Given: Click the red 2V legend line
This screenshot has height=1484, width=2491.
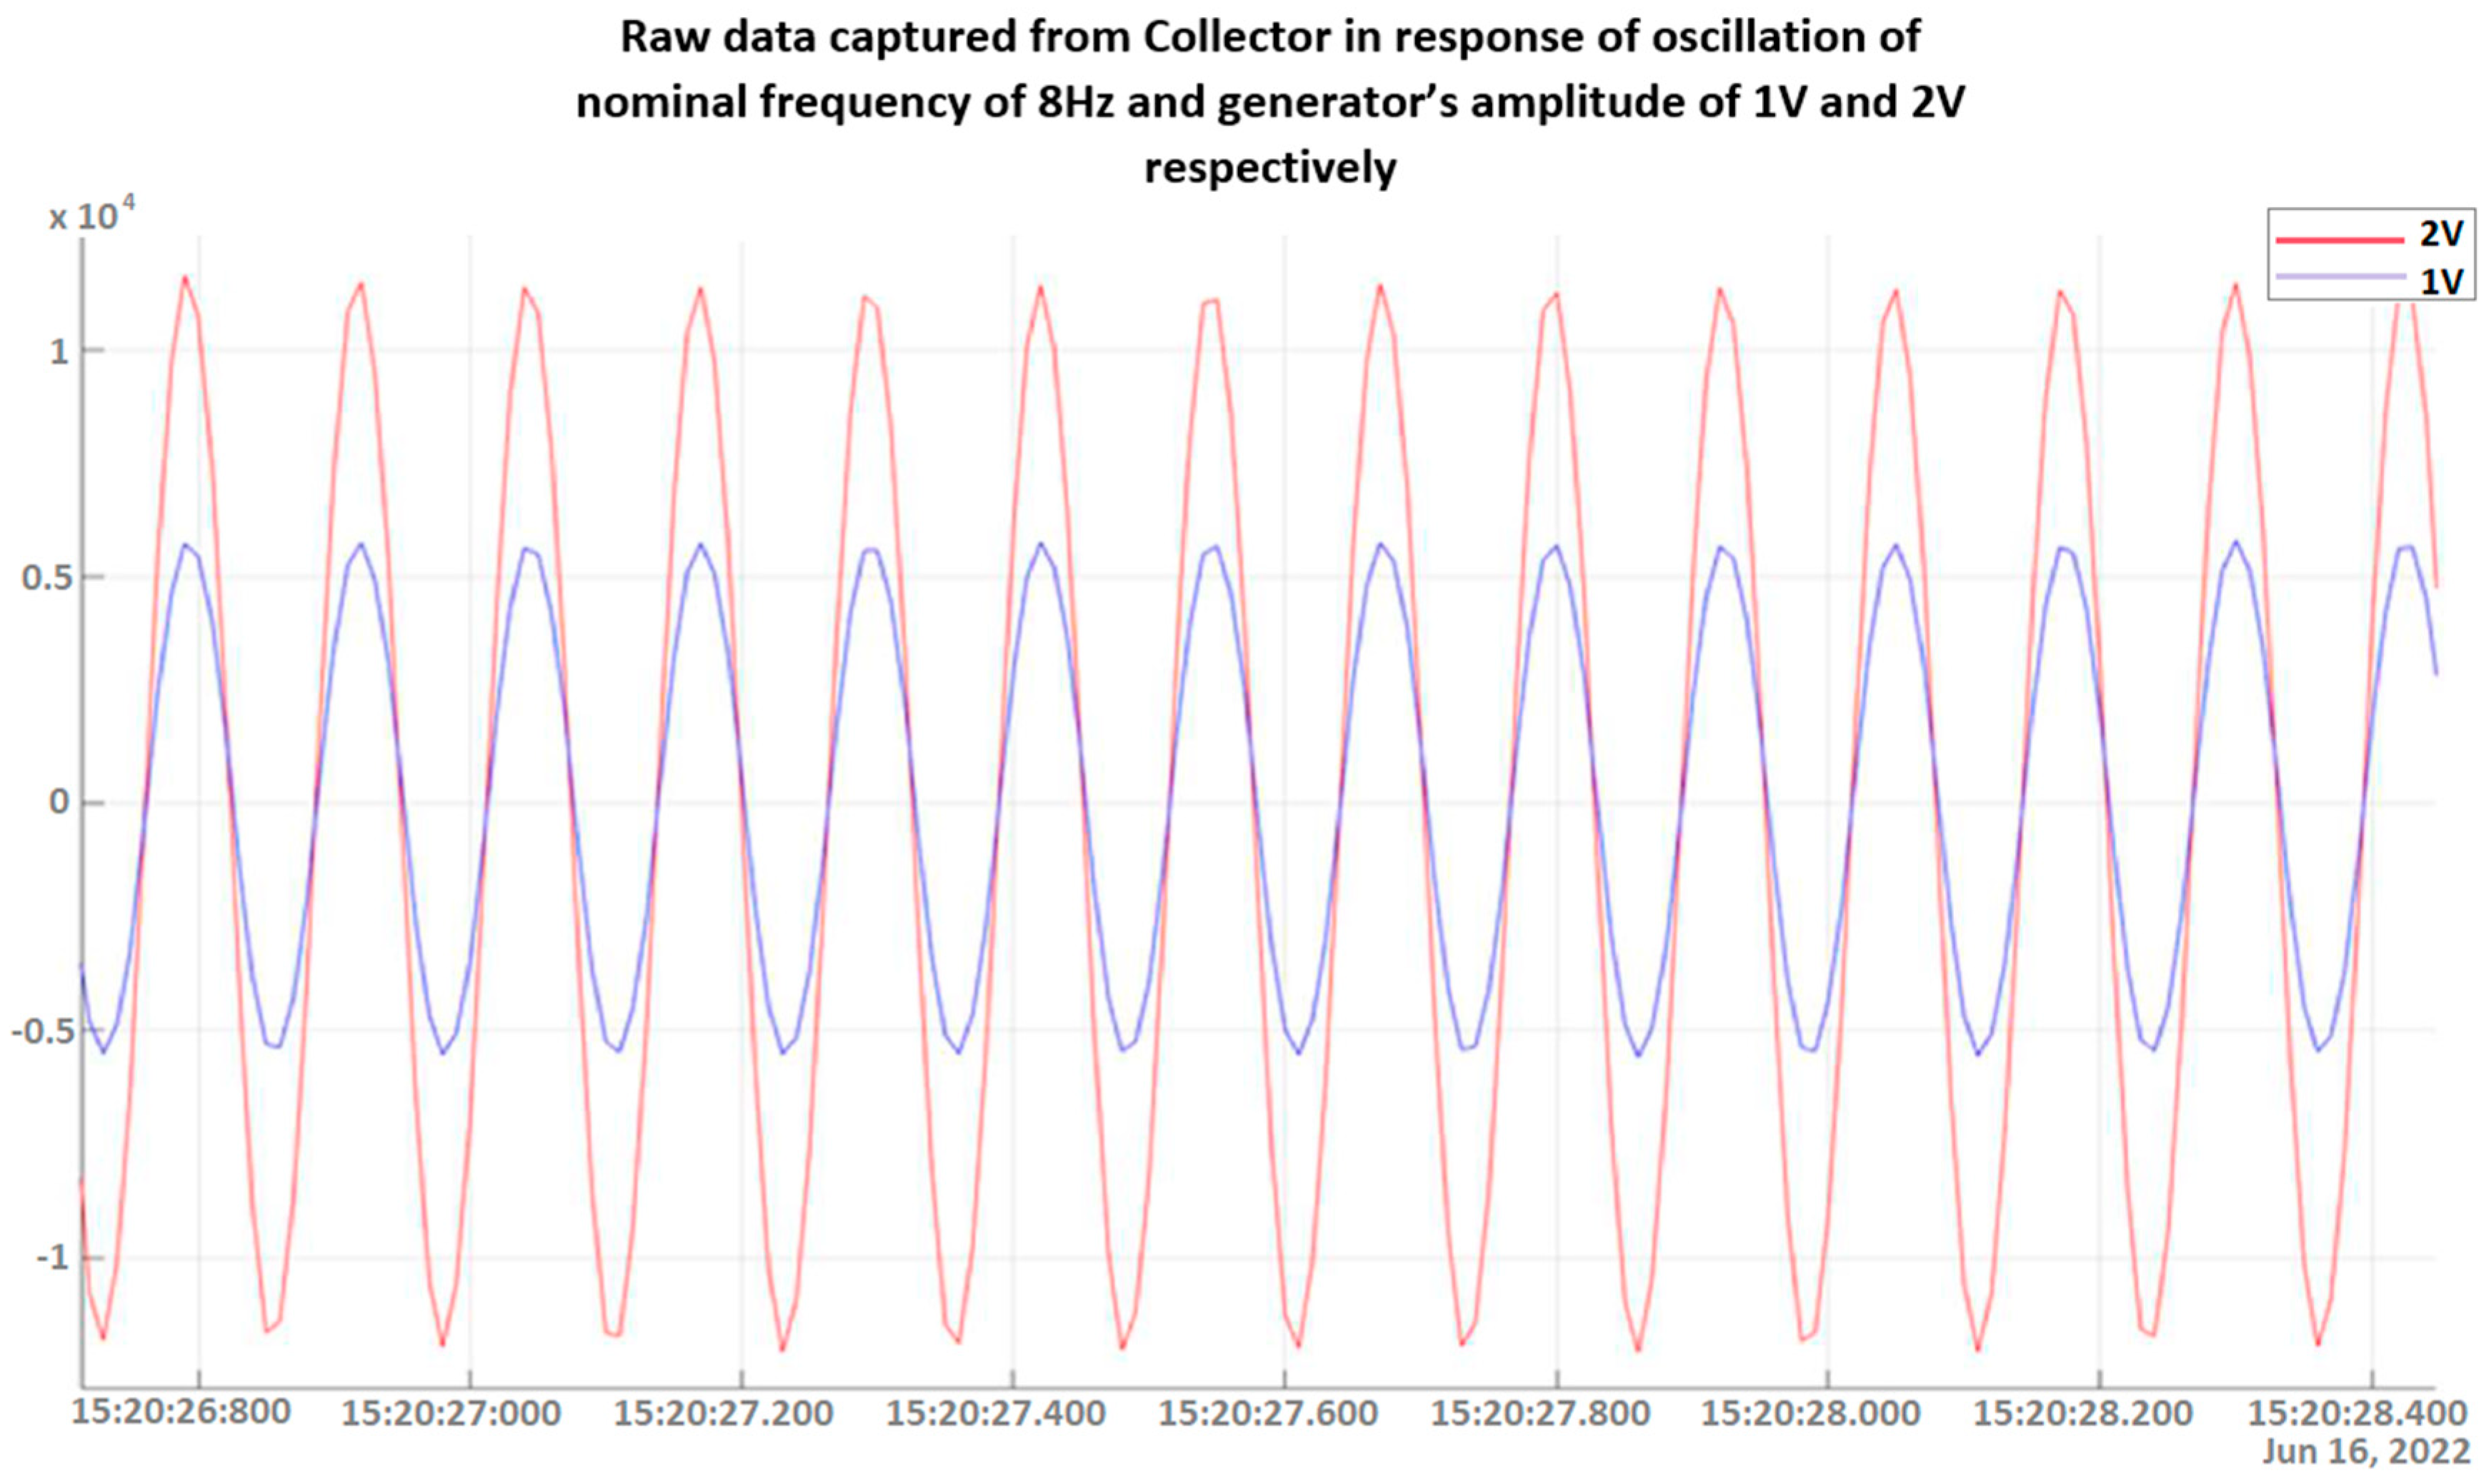Looking at the screenshot, I should 2340,239.
